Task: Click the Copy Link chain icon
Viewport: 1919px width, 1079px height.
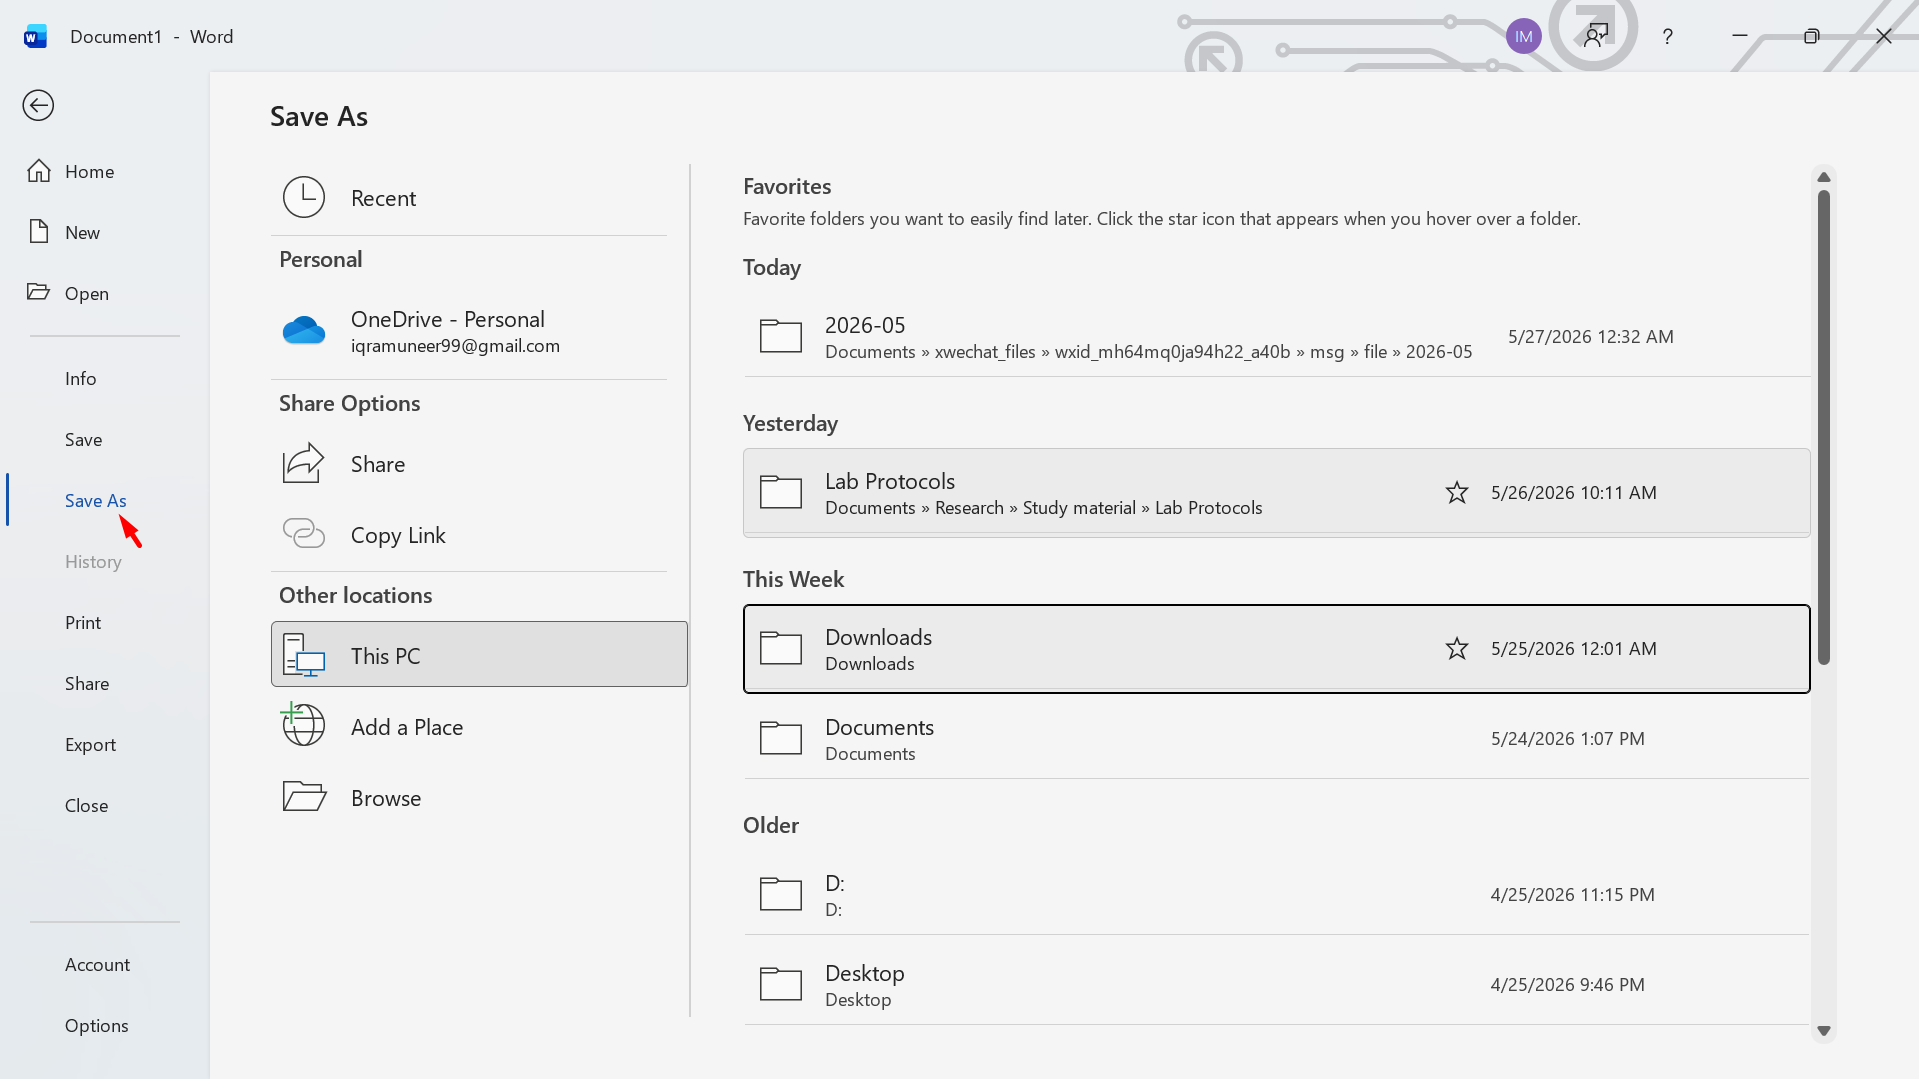Action: point(304,534)
